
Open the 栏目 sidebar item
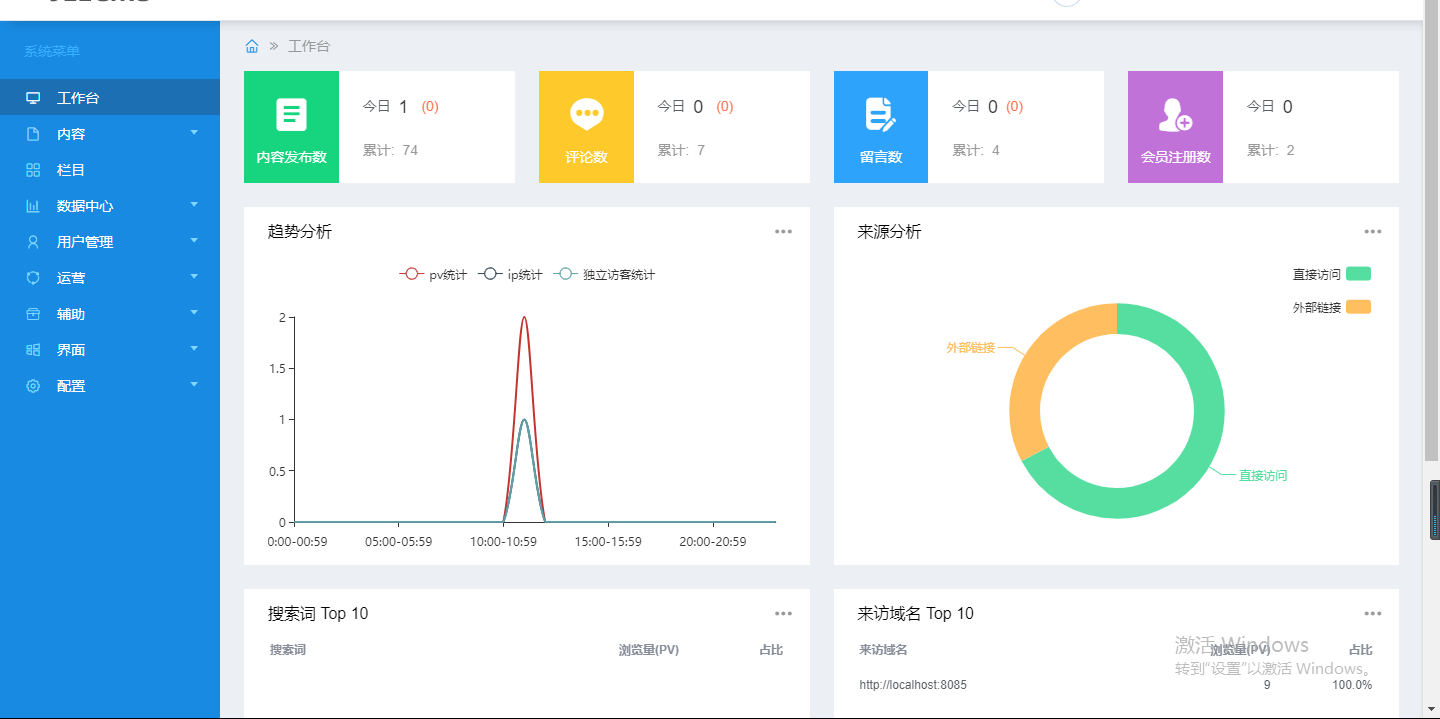tap(110, 170)
